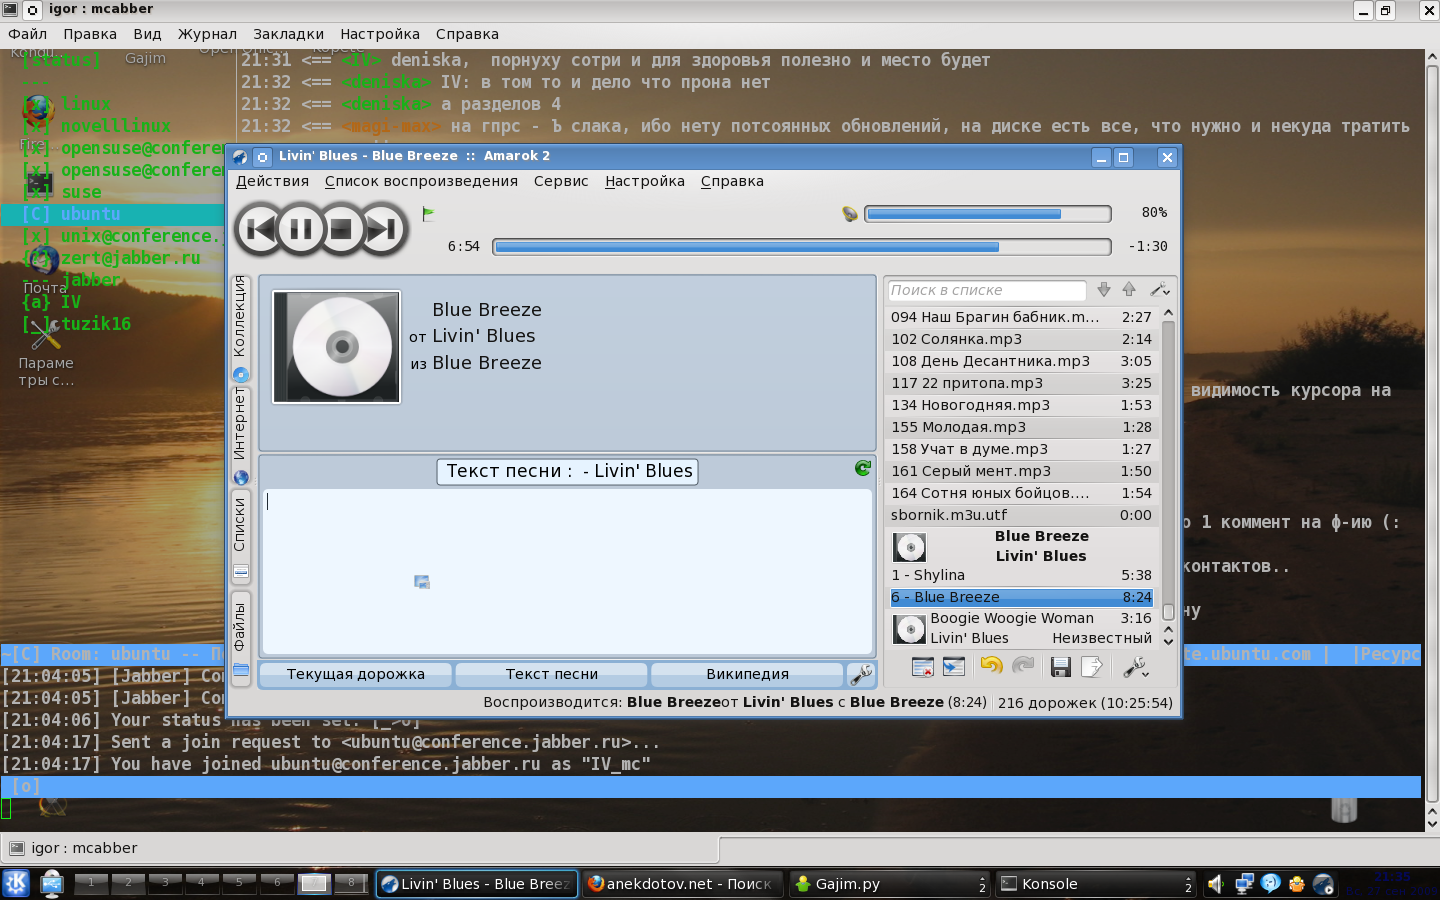Click the Amarok window menu icon

240,157
